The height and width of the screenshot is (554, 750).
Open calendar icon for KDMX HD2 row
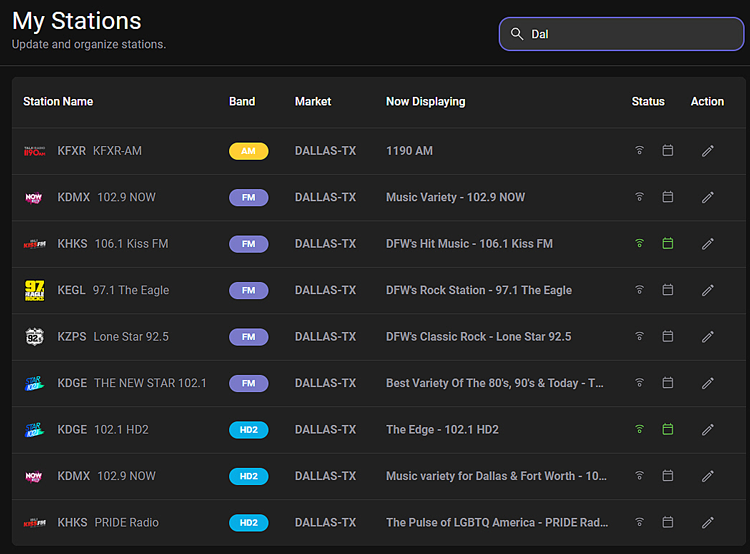click(x=668, y=476)
